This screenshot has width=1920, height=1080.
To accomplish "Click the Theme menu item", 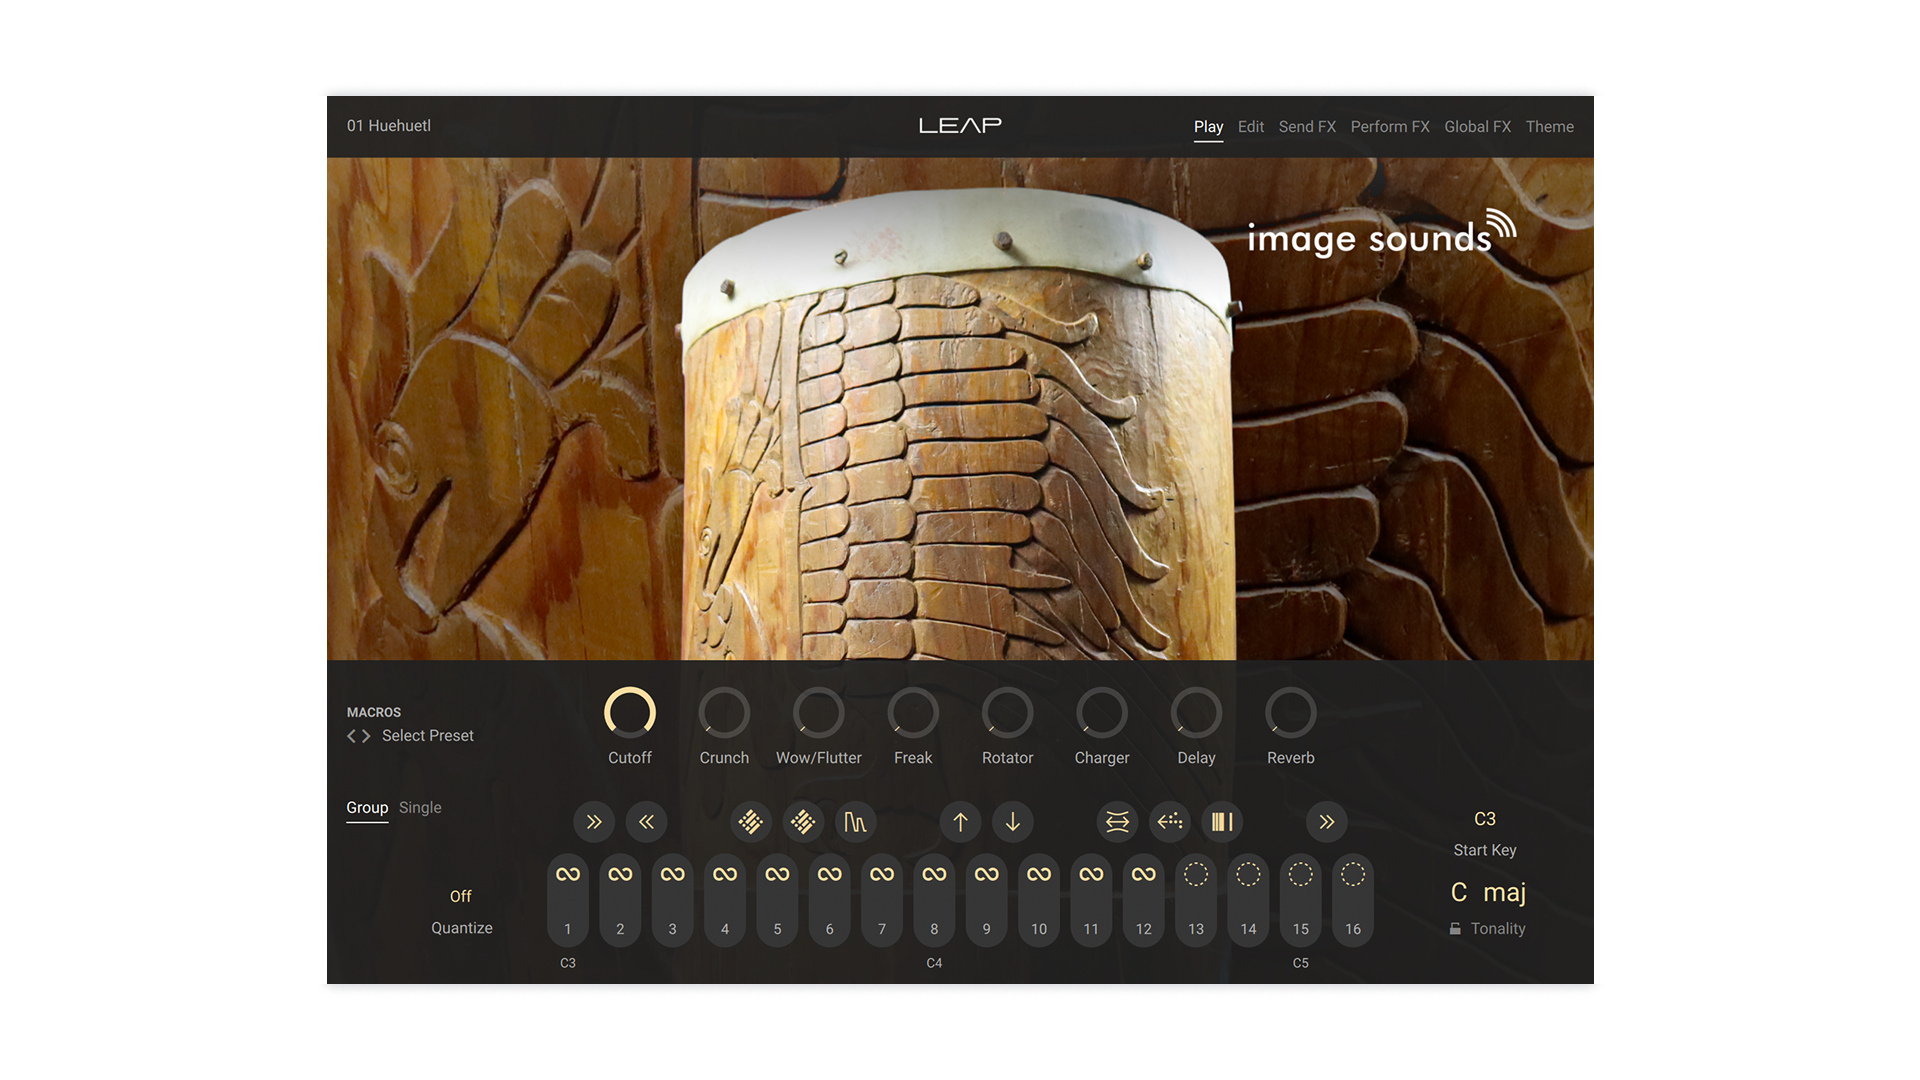I will point(1549,126).
